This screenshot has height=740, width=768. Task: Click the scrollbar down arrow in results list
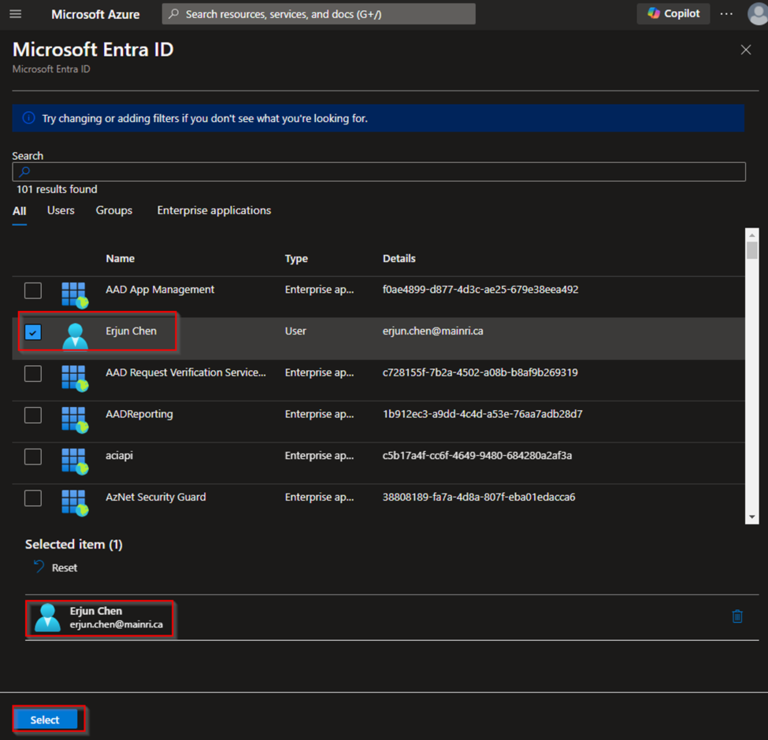[752, 517]
